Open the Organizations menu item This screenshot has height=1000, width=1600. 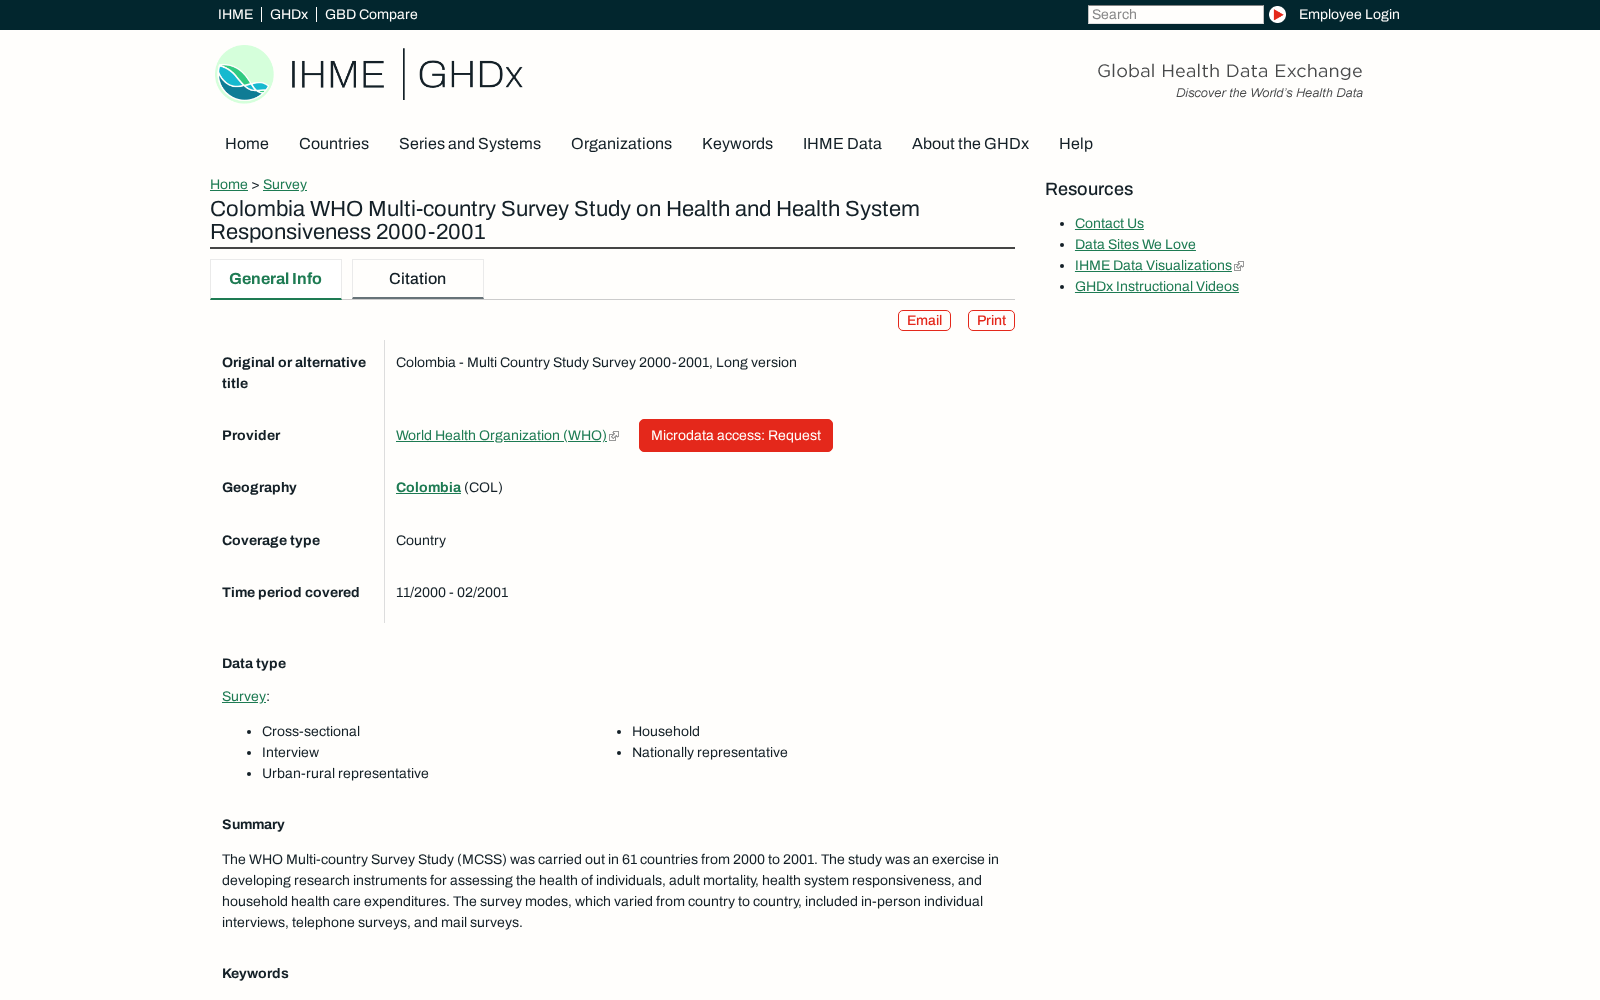click(x=621, y=144)
